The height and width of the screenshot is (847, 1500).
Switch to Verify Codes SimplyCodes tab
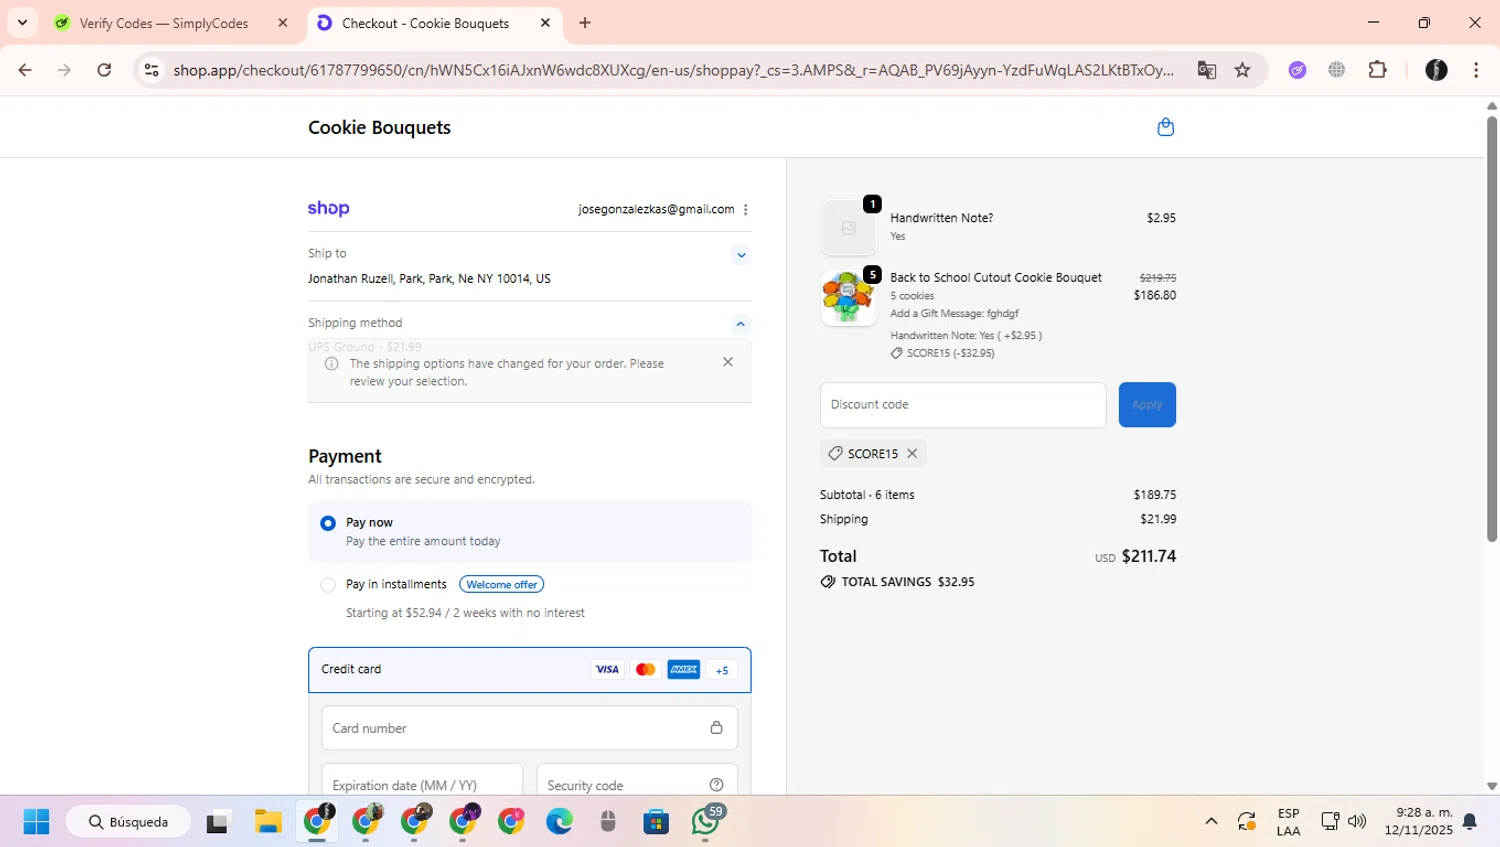tap(164, 23)
